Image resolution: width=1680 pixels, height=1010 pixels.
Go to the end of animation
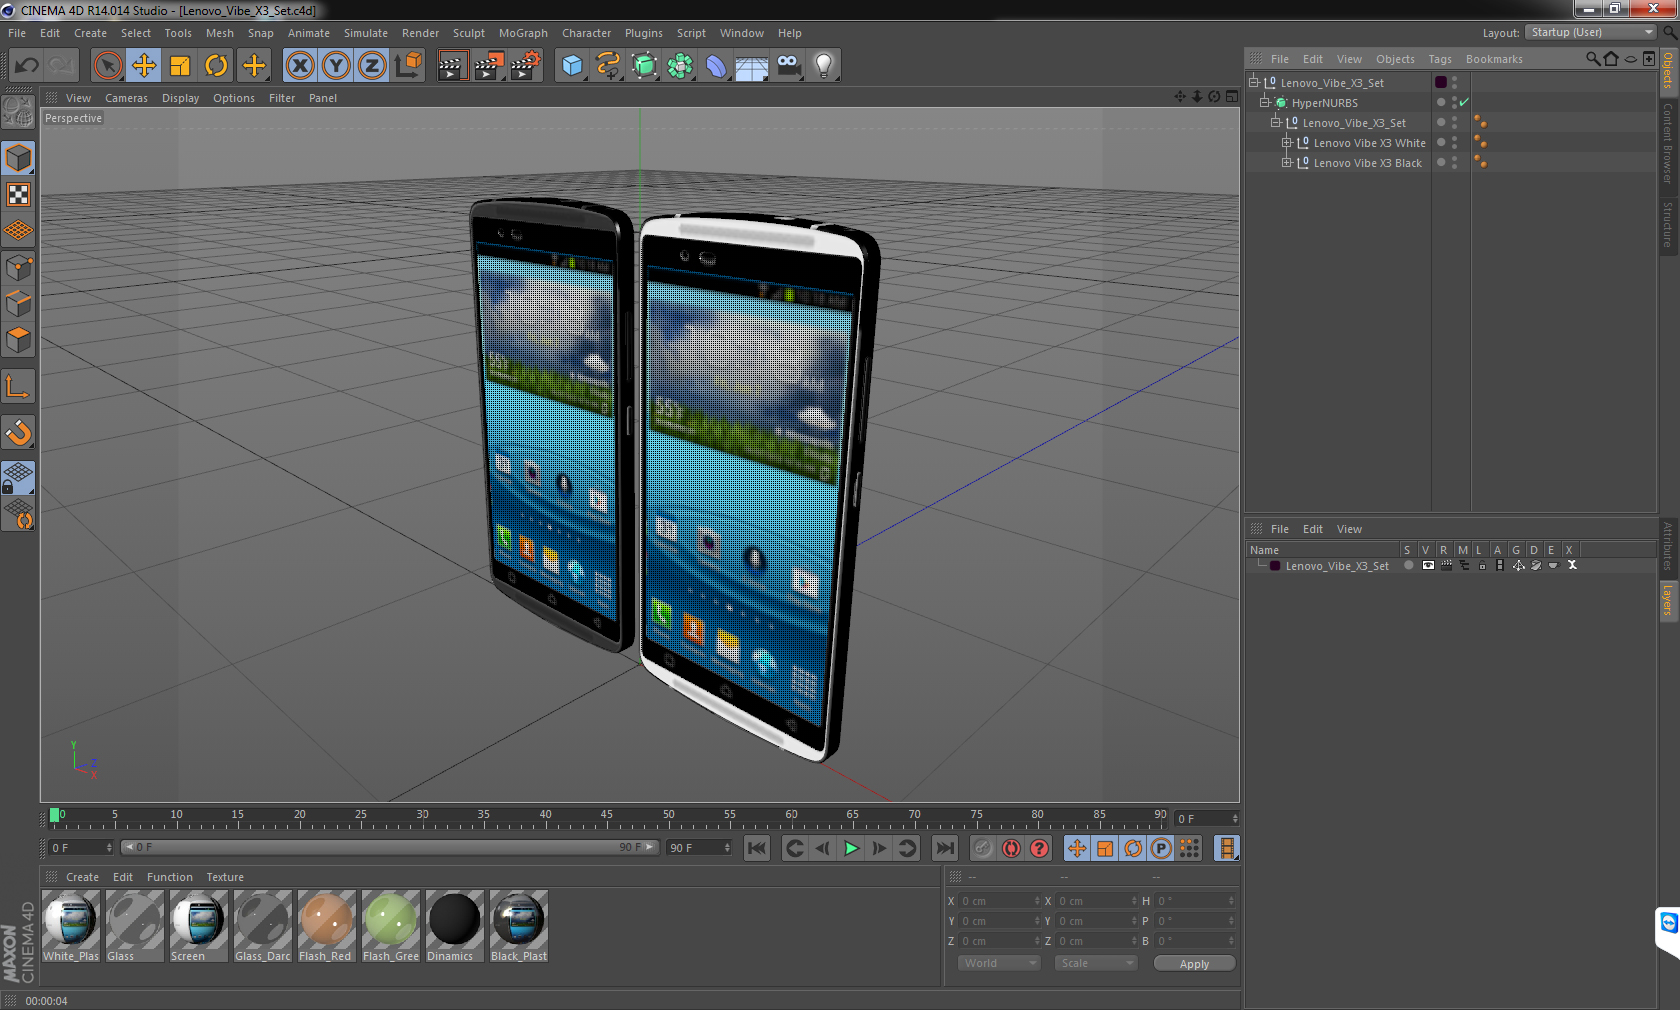[944, 848]
